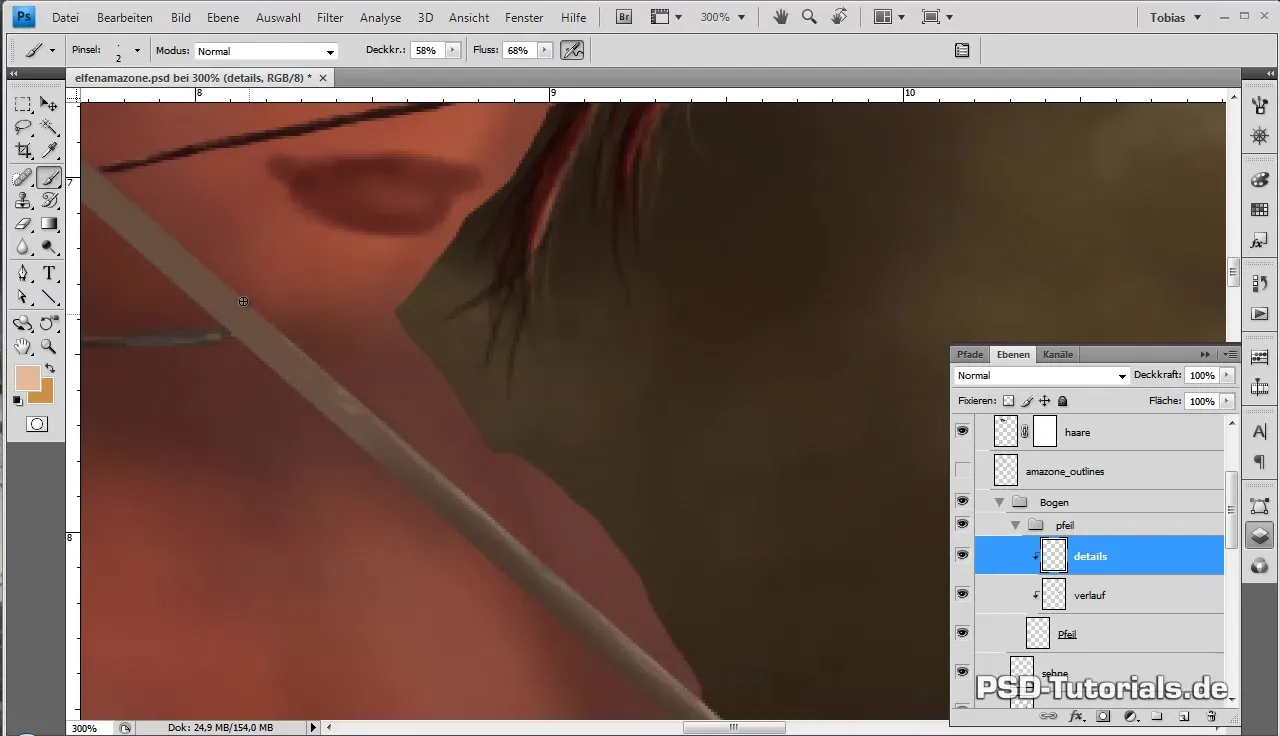Select the Clone Stamp tool
This screenshot has width=1280, height=736.
tap(23, 200)
